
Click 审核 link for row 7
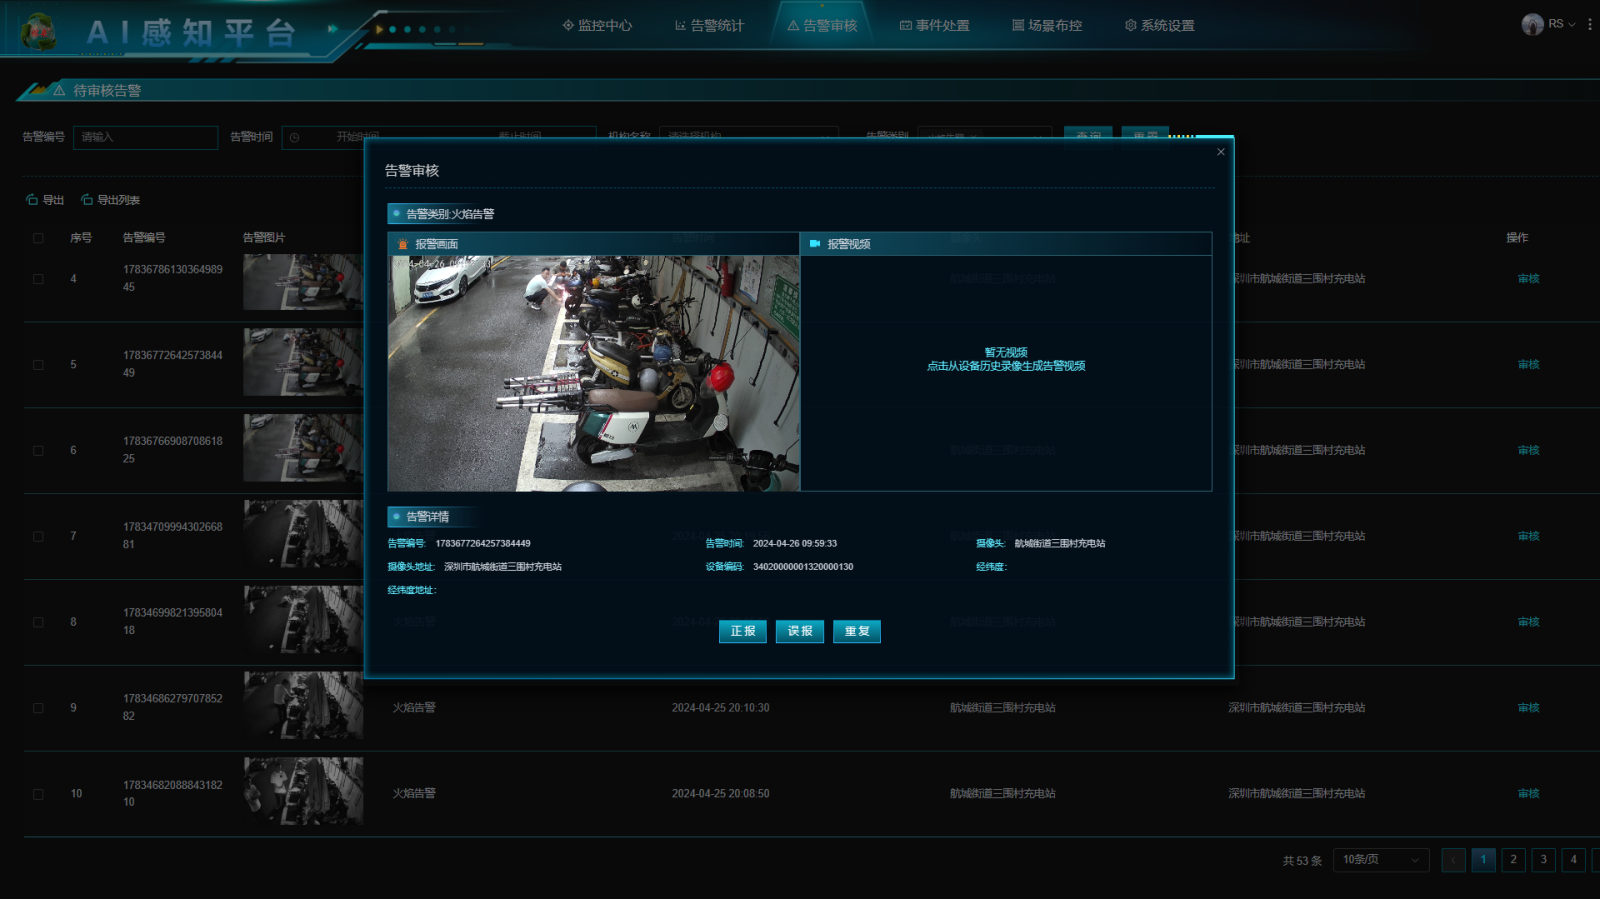[1528, 536]
